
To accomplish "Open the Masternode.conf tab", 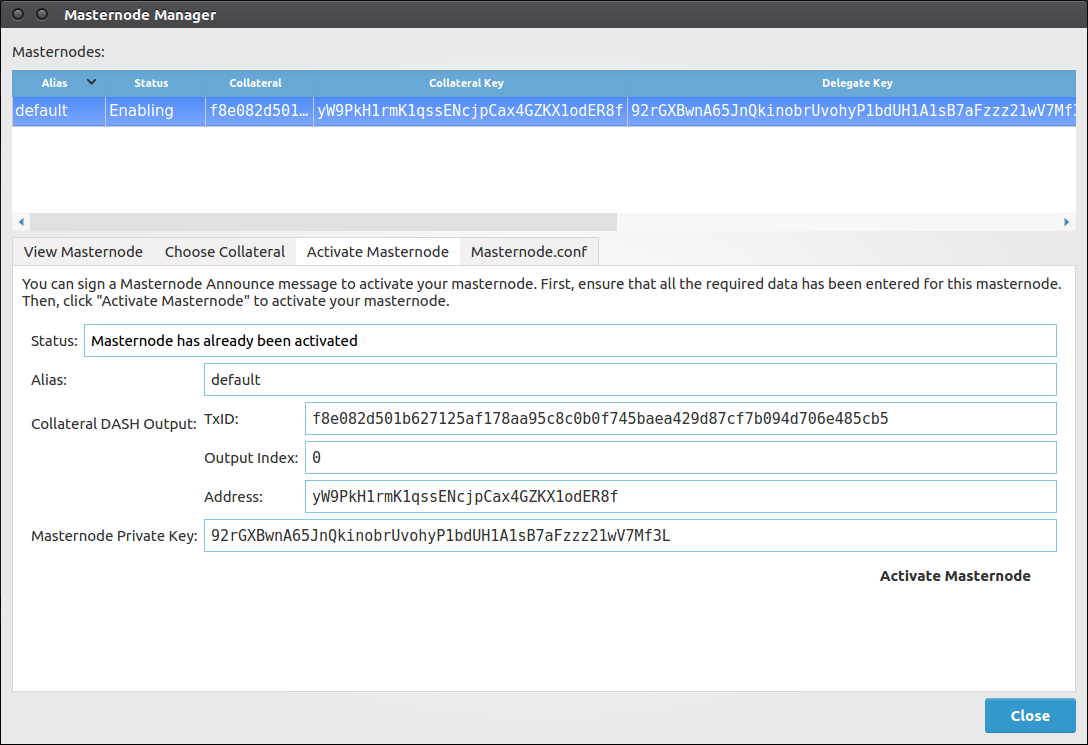I will coord(529,252).
